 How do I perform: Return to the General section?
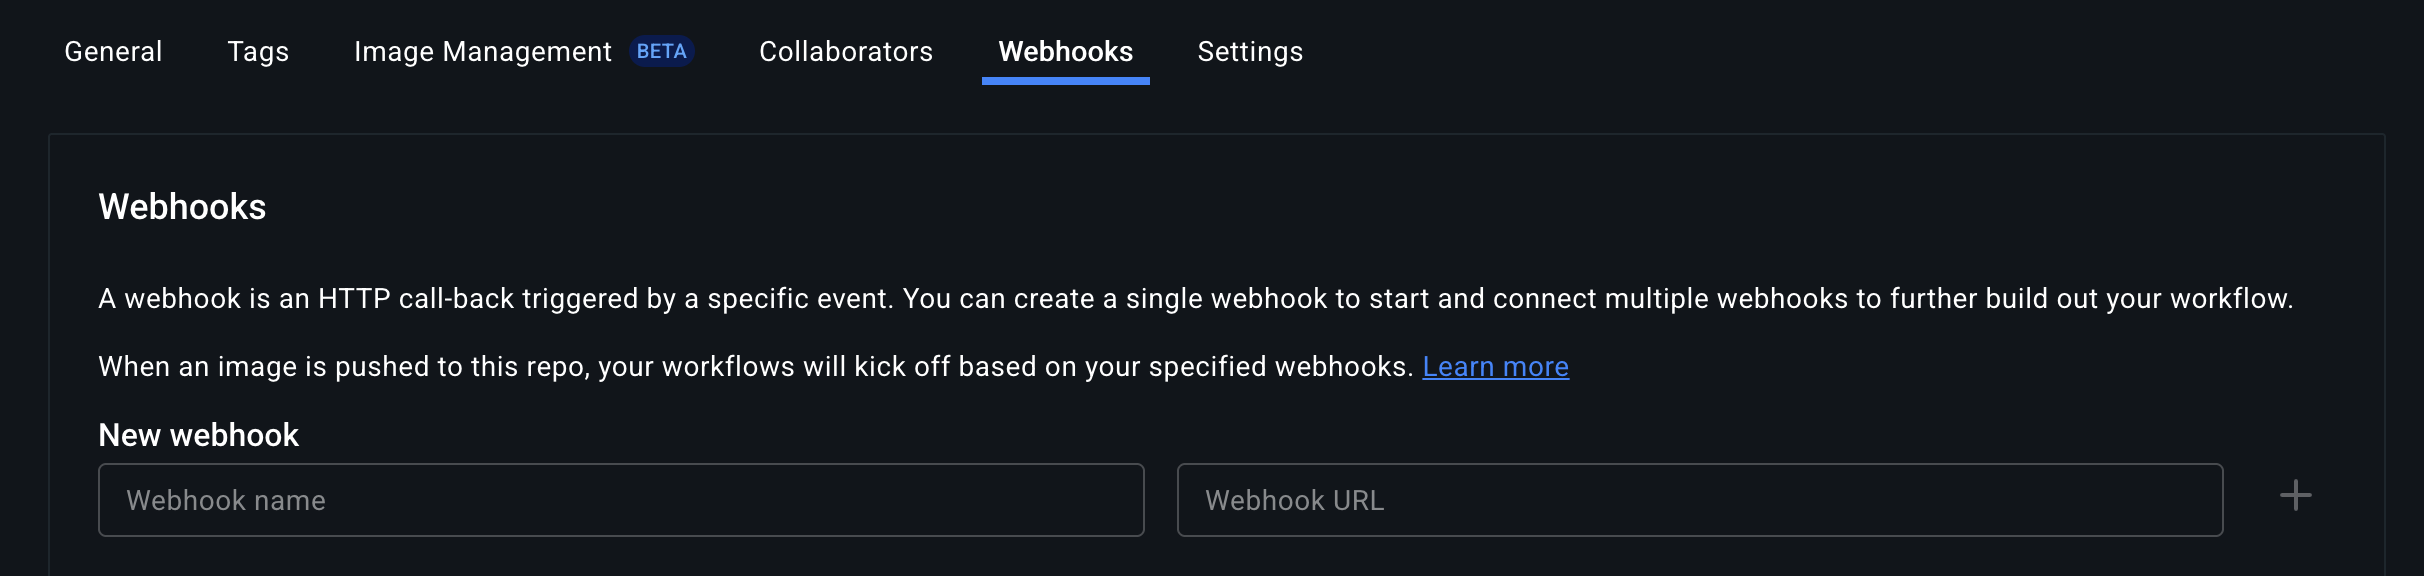pos(112,51)
